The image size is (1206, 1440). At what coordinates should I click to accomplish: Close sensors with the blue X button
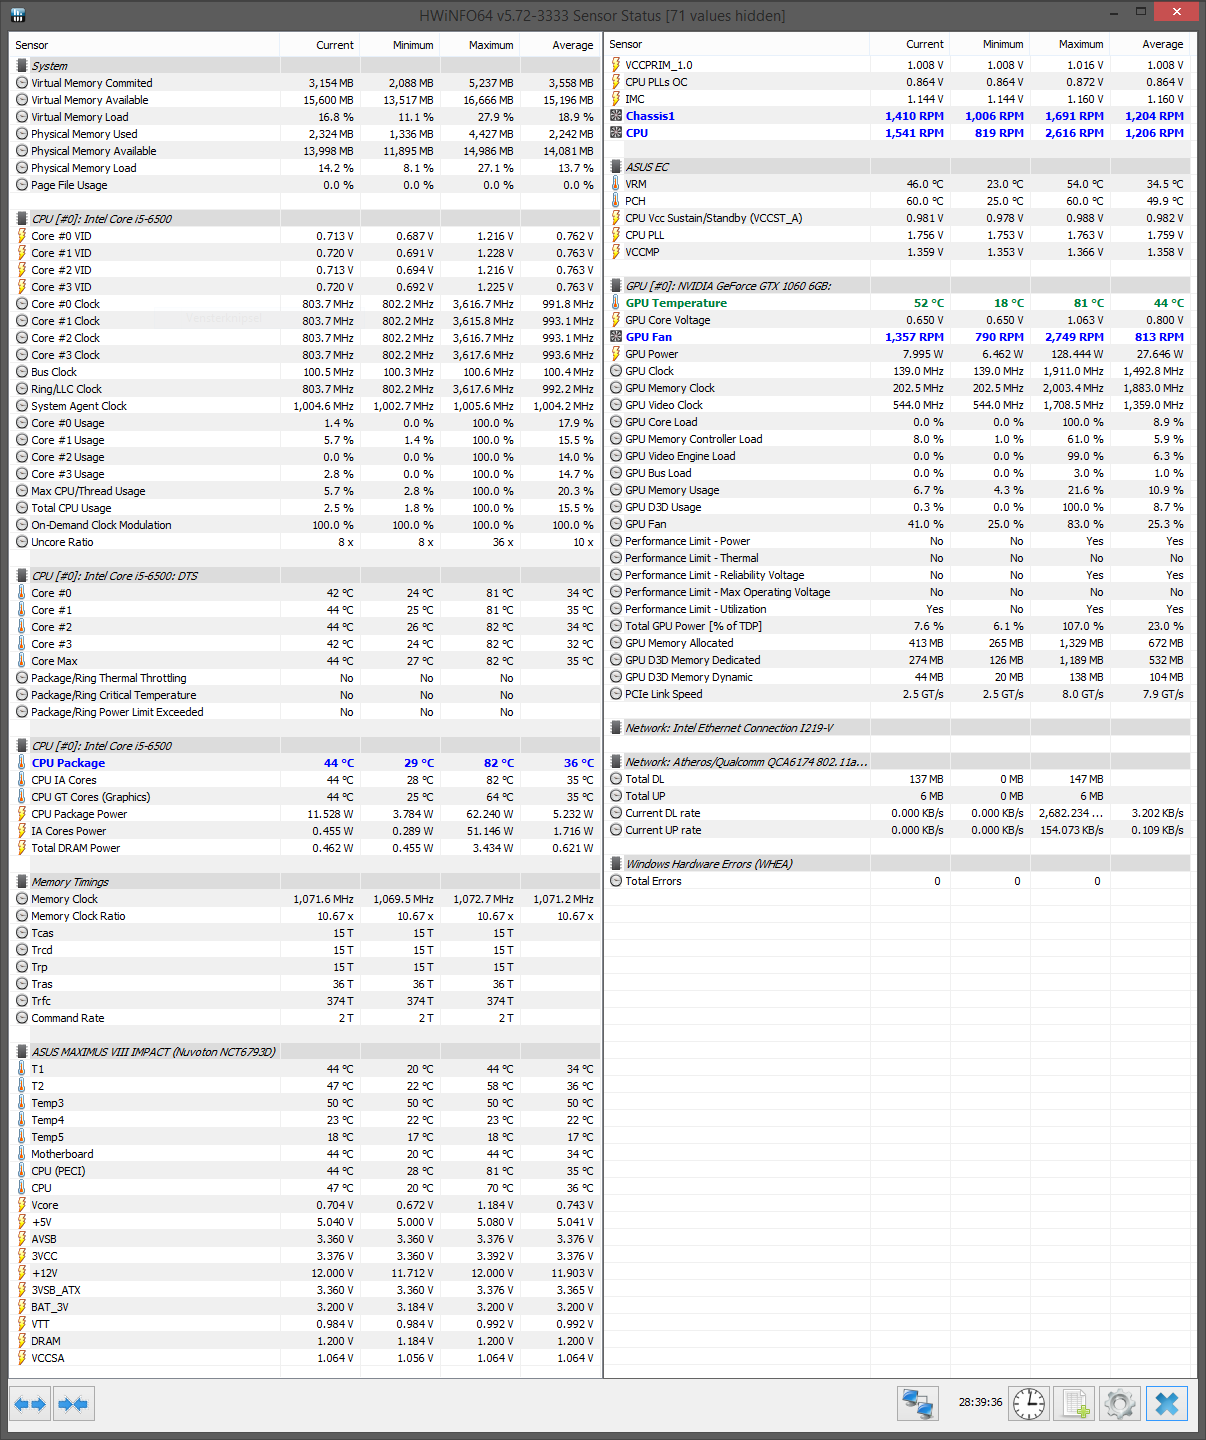pos(1167,1404)
